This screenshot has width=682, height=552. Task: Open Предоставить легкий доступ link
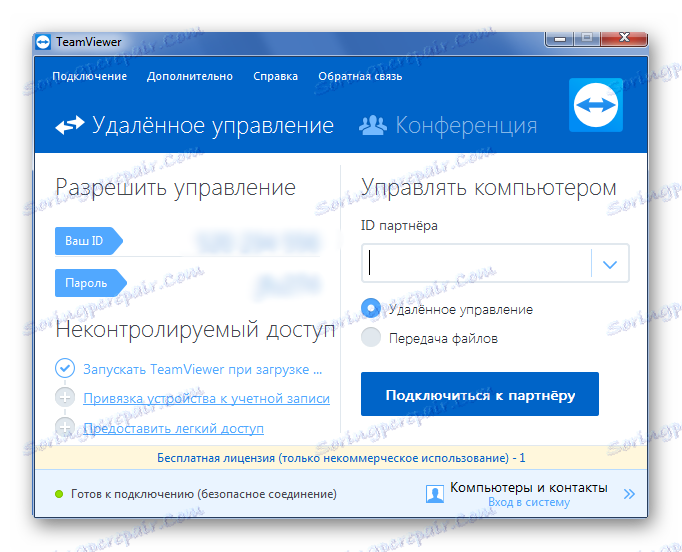pyautogui.click(x=174, y=428)
